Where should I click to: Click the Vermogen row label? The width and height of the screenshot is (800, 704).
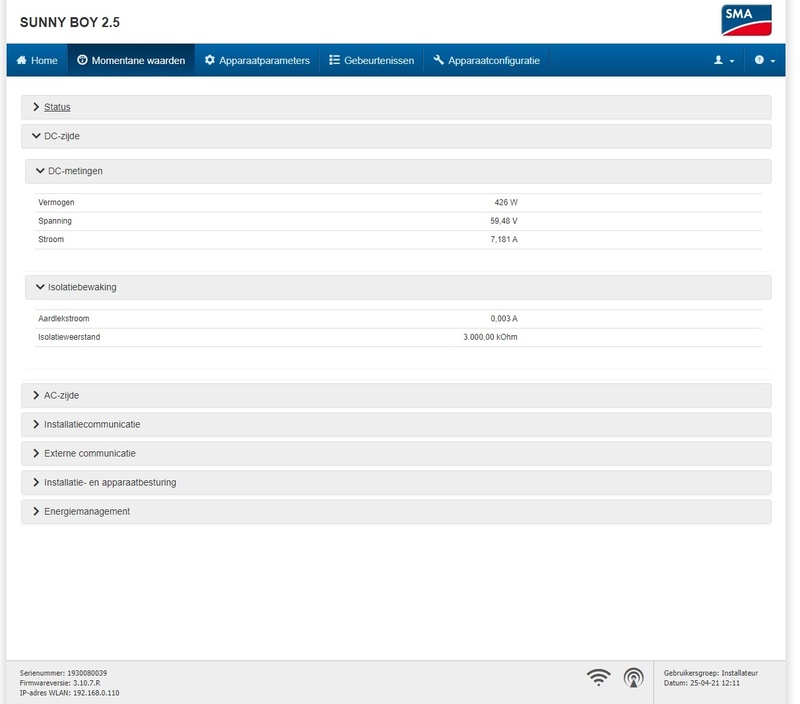click(56, 203)
